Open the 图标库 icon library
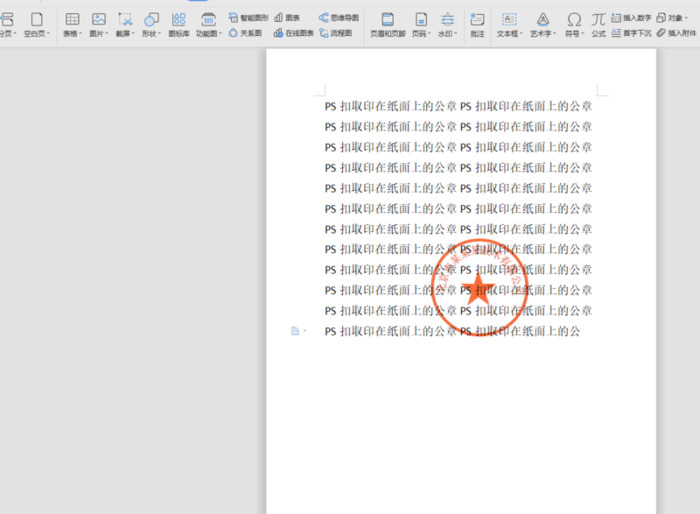 (178, 19)
